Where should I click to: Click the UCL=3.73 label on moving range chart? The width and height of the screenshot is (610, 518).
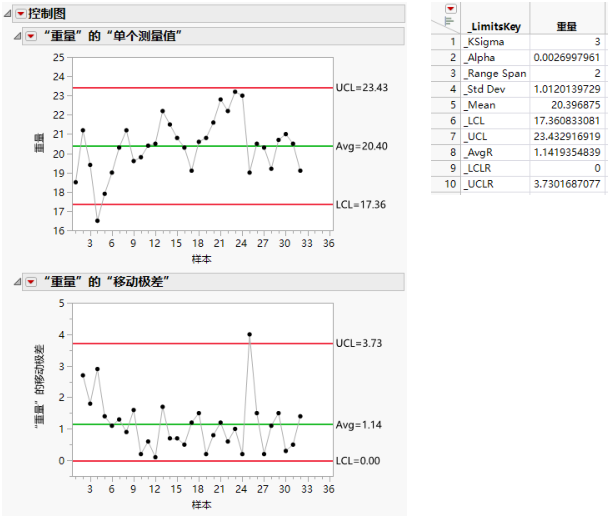click(359, 343)
